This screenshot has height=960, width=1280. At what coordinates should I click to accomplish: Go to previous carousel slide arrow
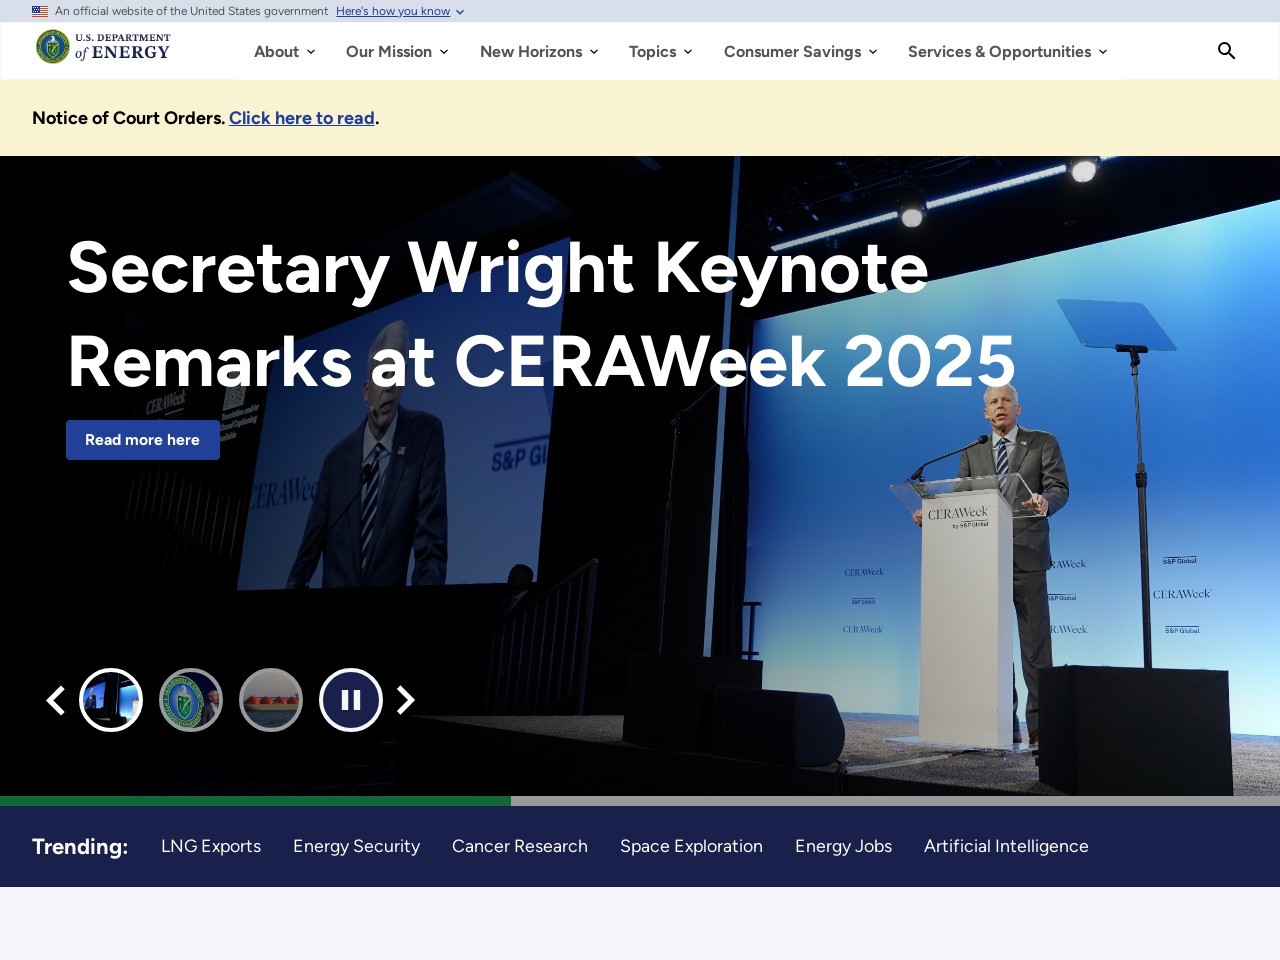tap(56, 700)
